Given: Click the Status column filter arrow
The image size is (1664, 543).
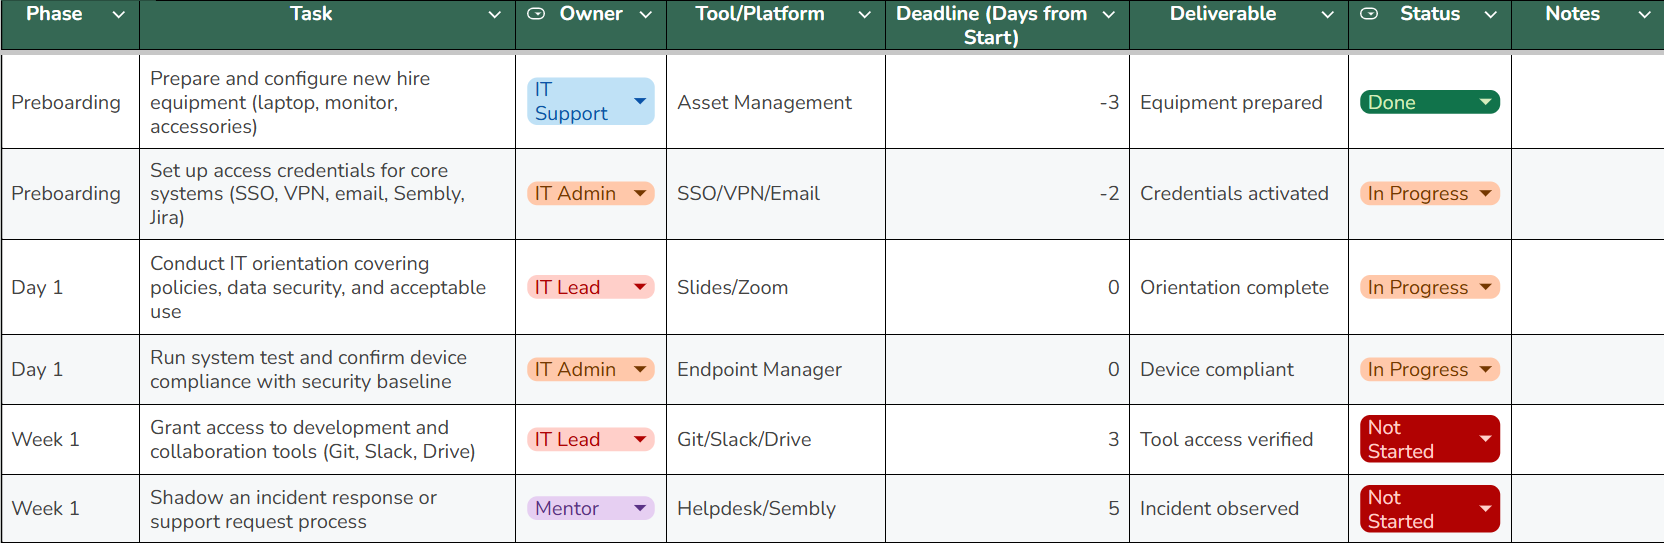Looking at the screenshot, I should click(1490, 15).
